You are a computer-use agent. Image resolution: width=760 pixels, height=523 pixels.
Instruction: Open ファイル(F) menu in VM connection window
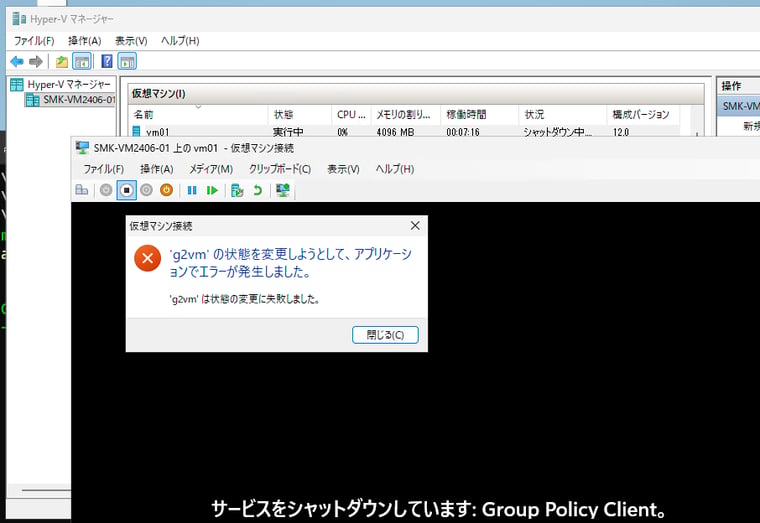click(103, 169)
